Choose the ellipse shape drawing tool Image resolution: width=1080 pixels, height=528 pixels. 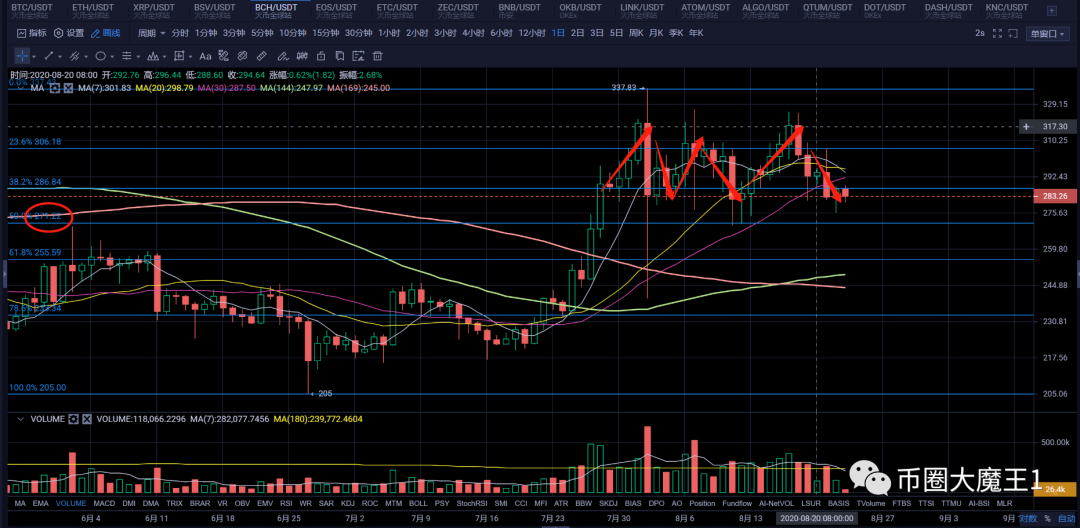102,55
